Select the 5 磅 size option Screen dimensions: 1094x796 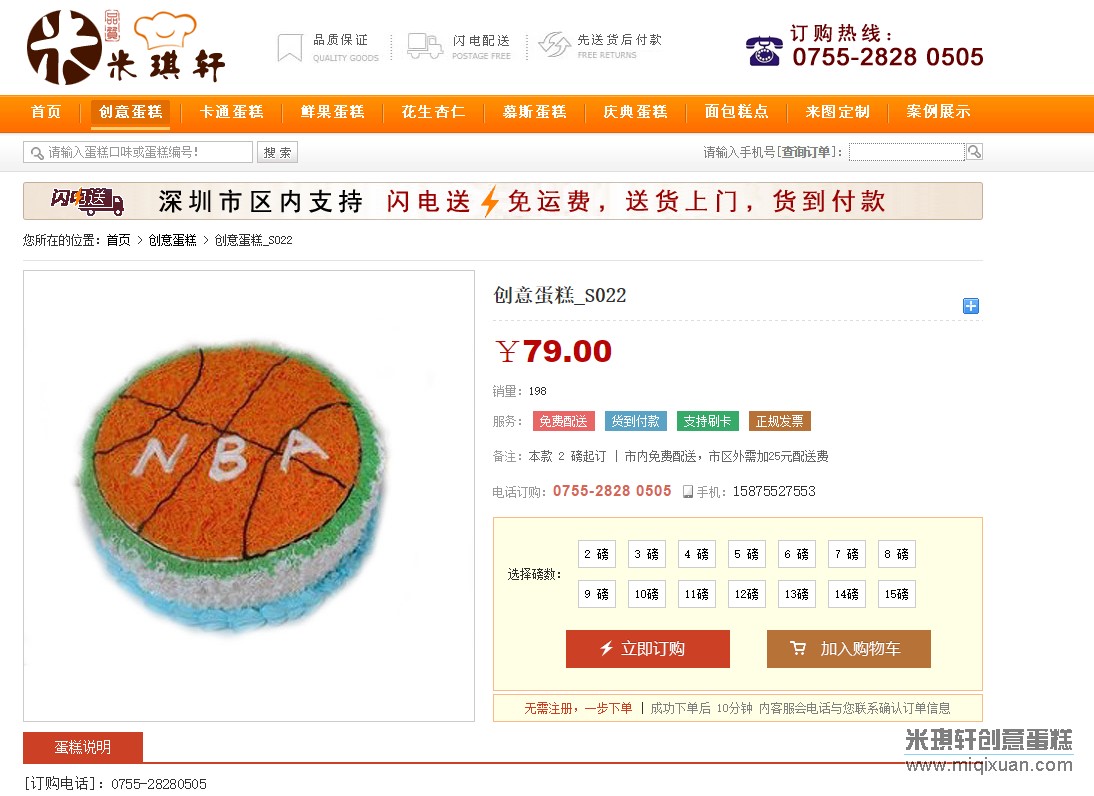747,554
